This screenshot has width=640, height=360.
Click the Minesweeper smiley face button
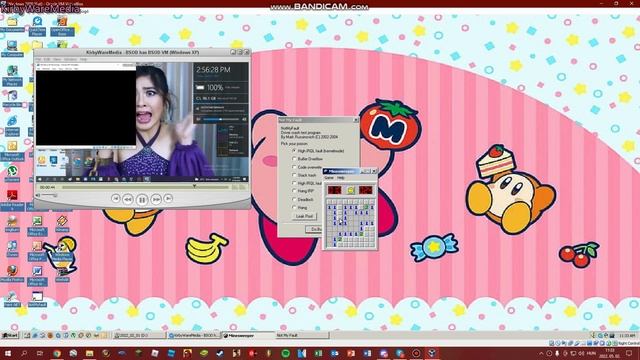coord(351,190)
